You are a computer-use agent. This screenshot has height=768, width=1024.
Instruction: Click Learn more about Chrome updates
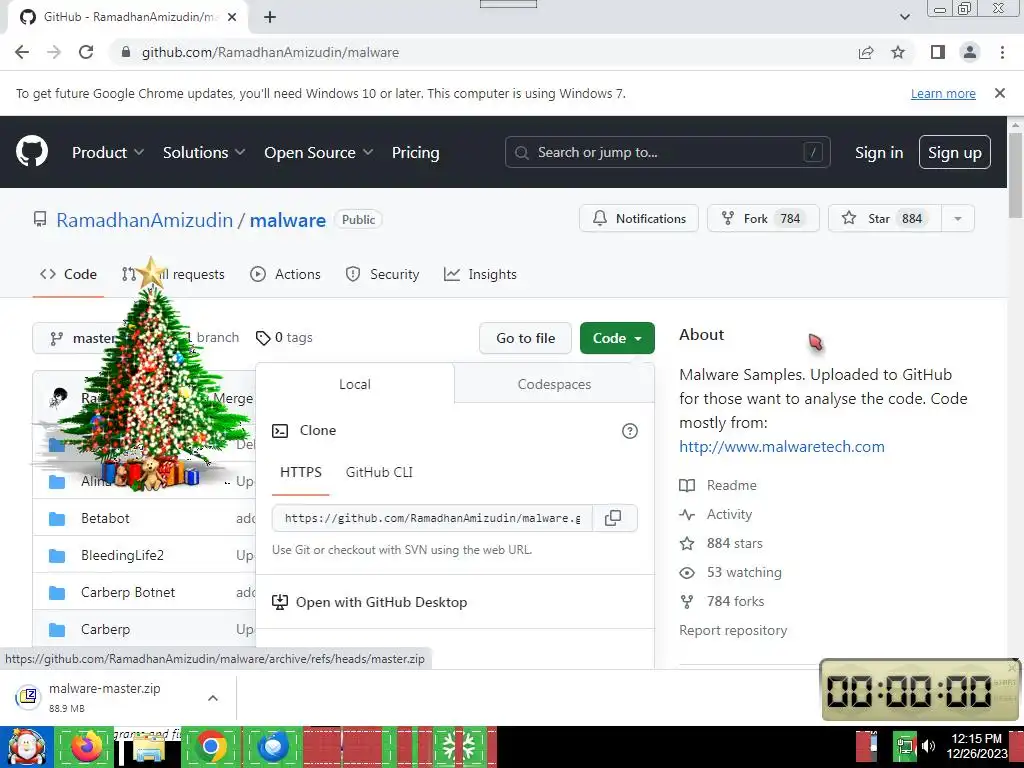pos(943,93)
